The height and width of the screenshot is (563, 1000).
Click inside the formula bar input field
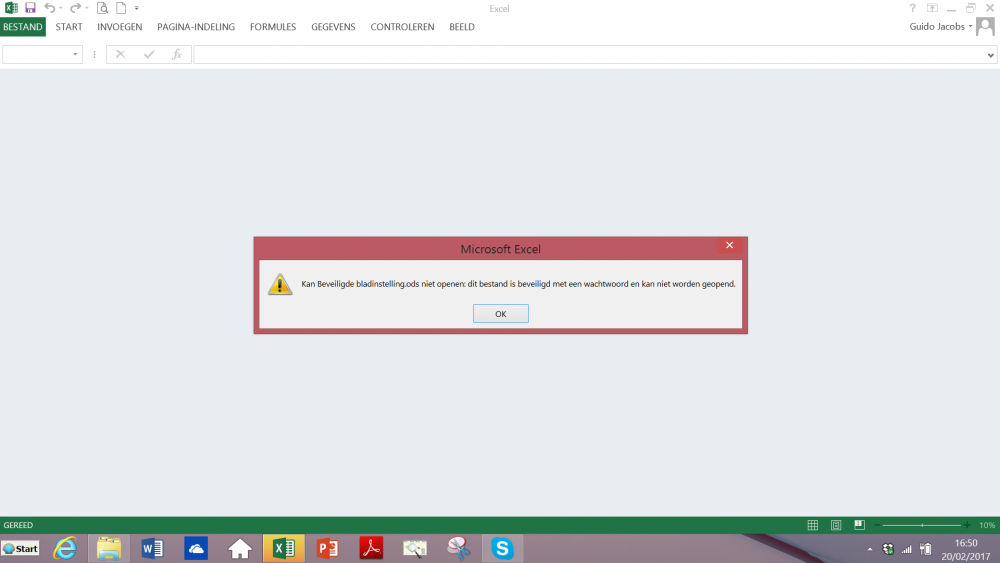point(589,55)
